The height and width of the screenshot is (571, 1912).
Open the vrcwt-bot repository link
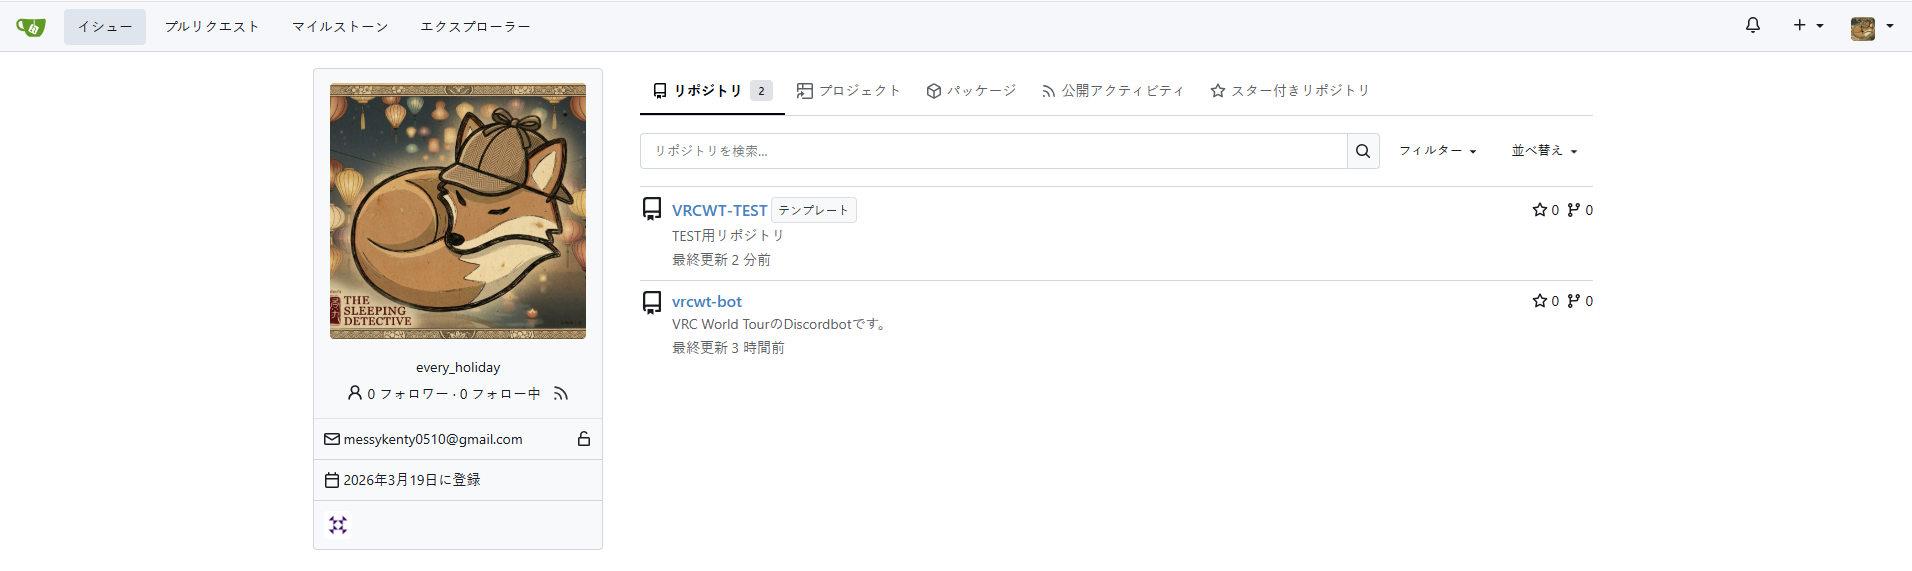coord(706,302)
